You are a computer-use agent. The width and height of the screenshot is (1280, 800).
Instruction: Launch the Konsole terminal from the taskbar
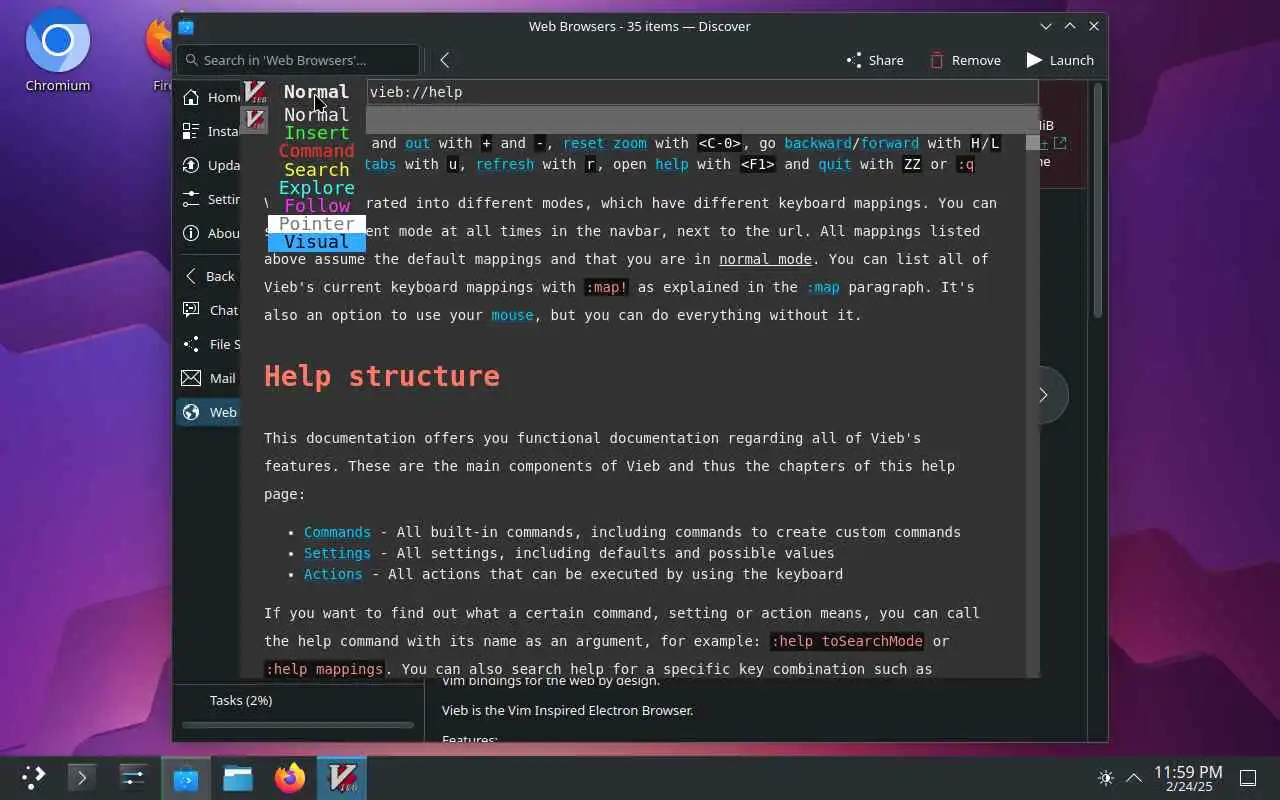[83, 777]
